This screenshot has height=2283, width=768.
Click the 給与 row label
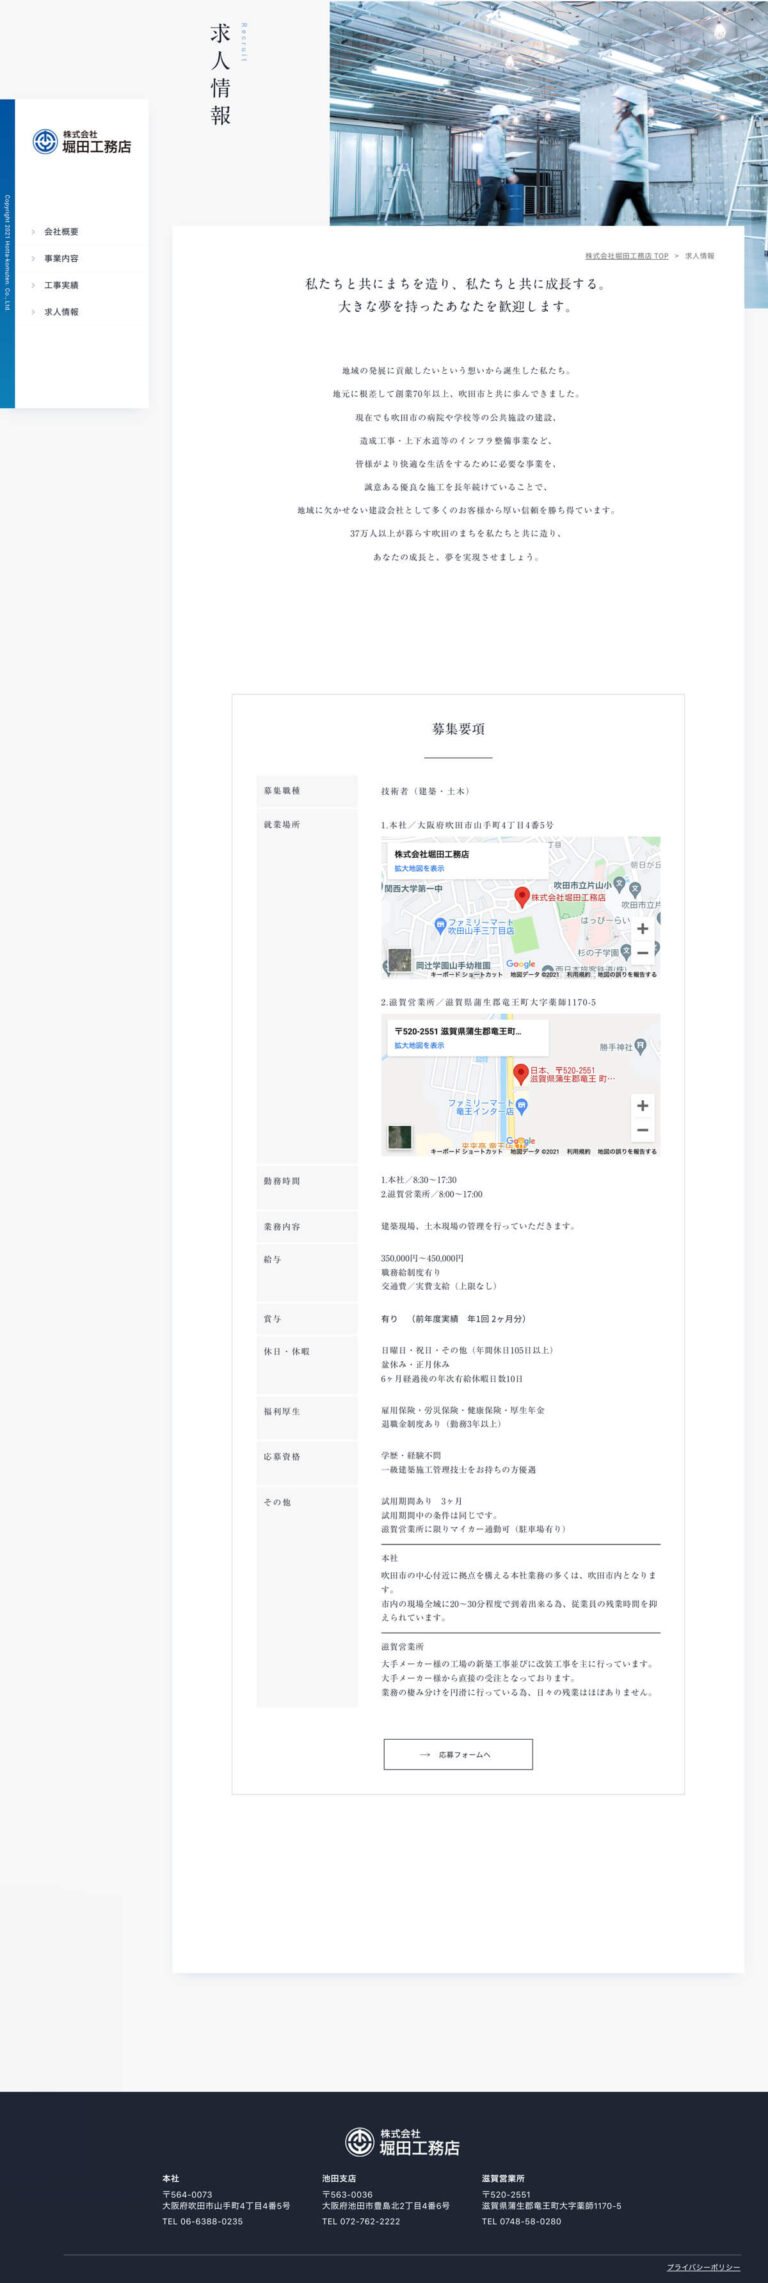[x=272, y=1259]
